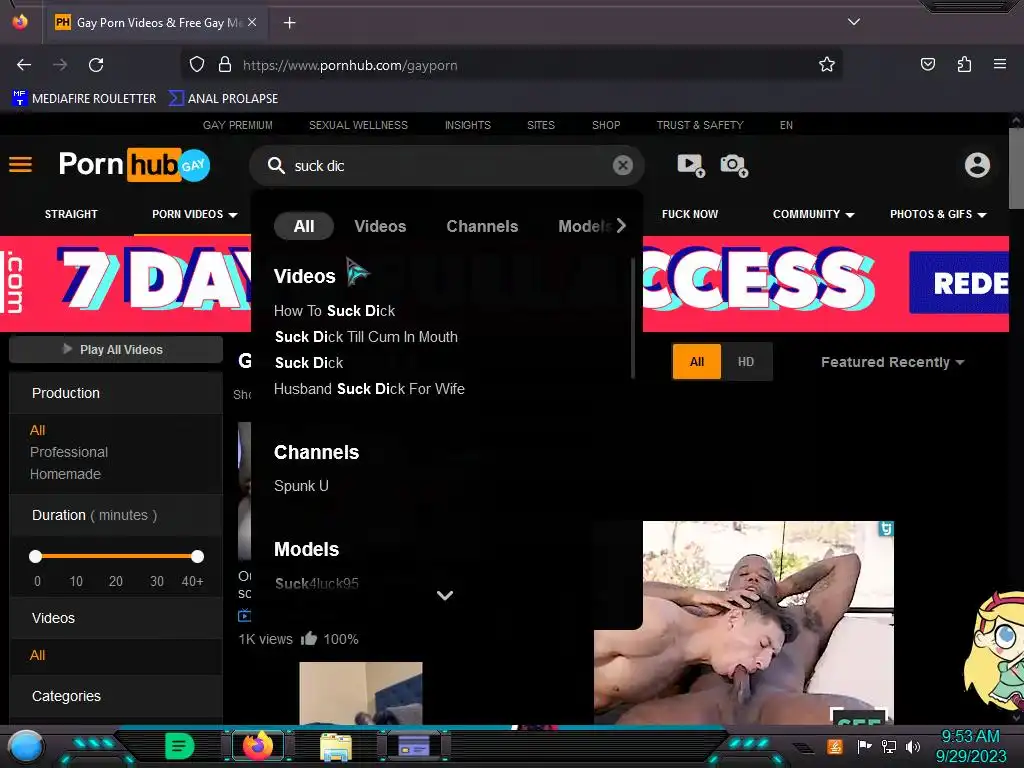
Task: Open TRUST & SAFETY link
Action: [700, 125]
